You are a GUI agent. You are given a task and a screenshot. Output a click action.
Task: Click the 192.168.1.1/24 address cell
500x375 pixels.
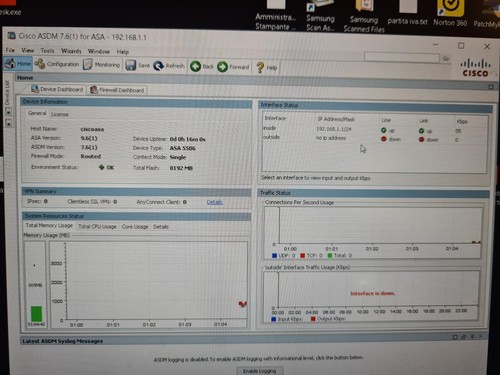pos(334,129)
